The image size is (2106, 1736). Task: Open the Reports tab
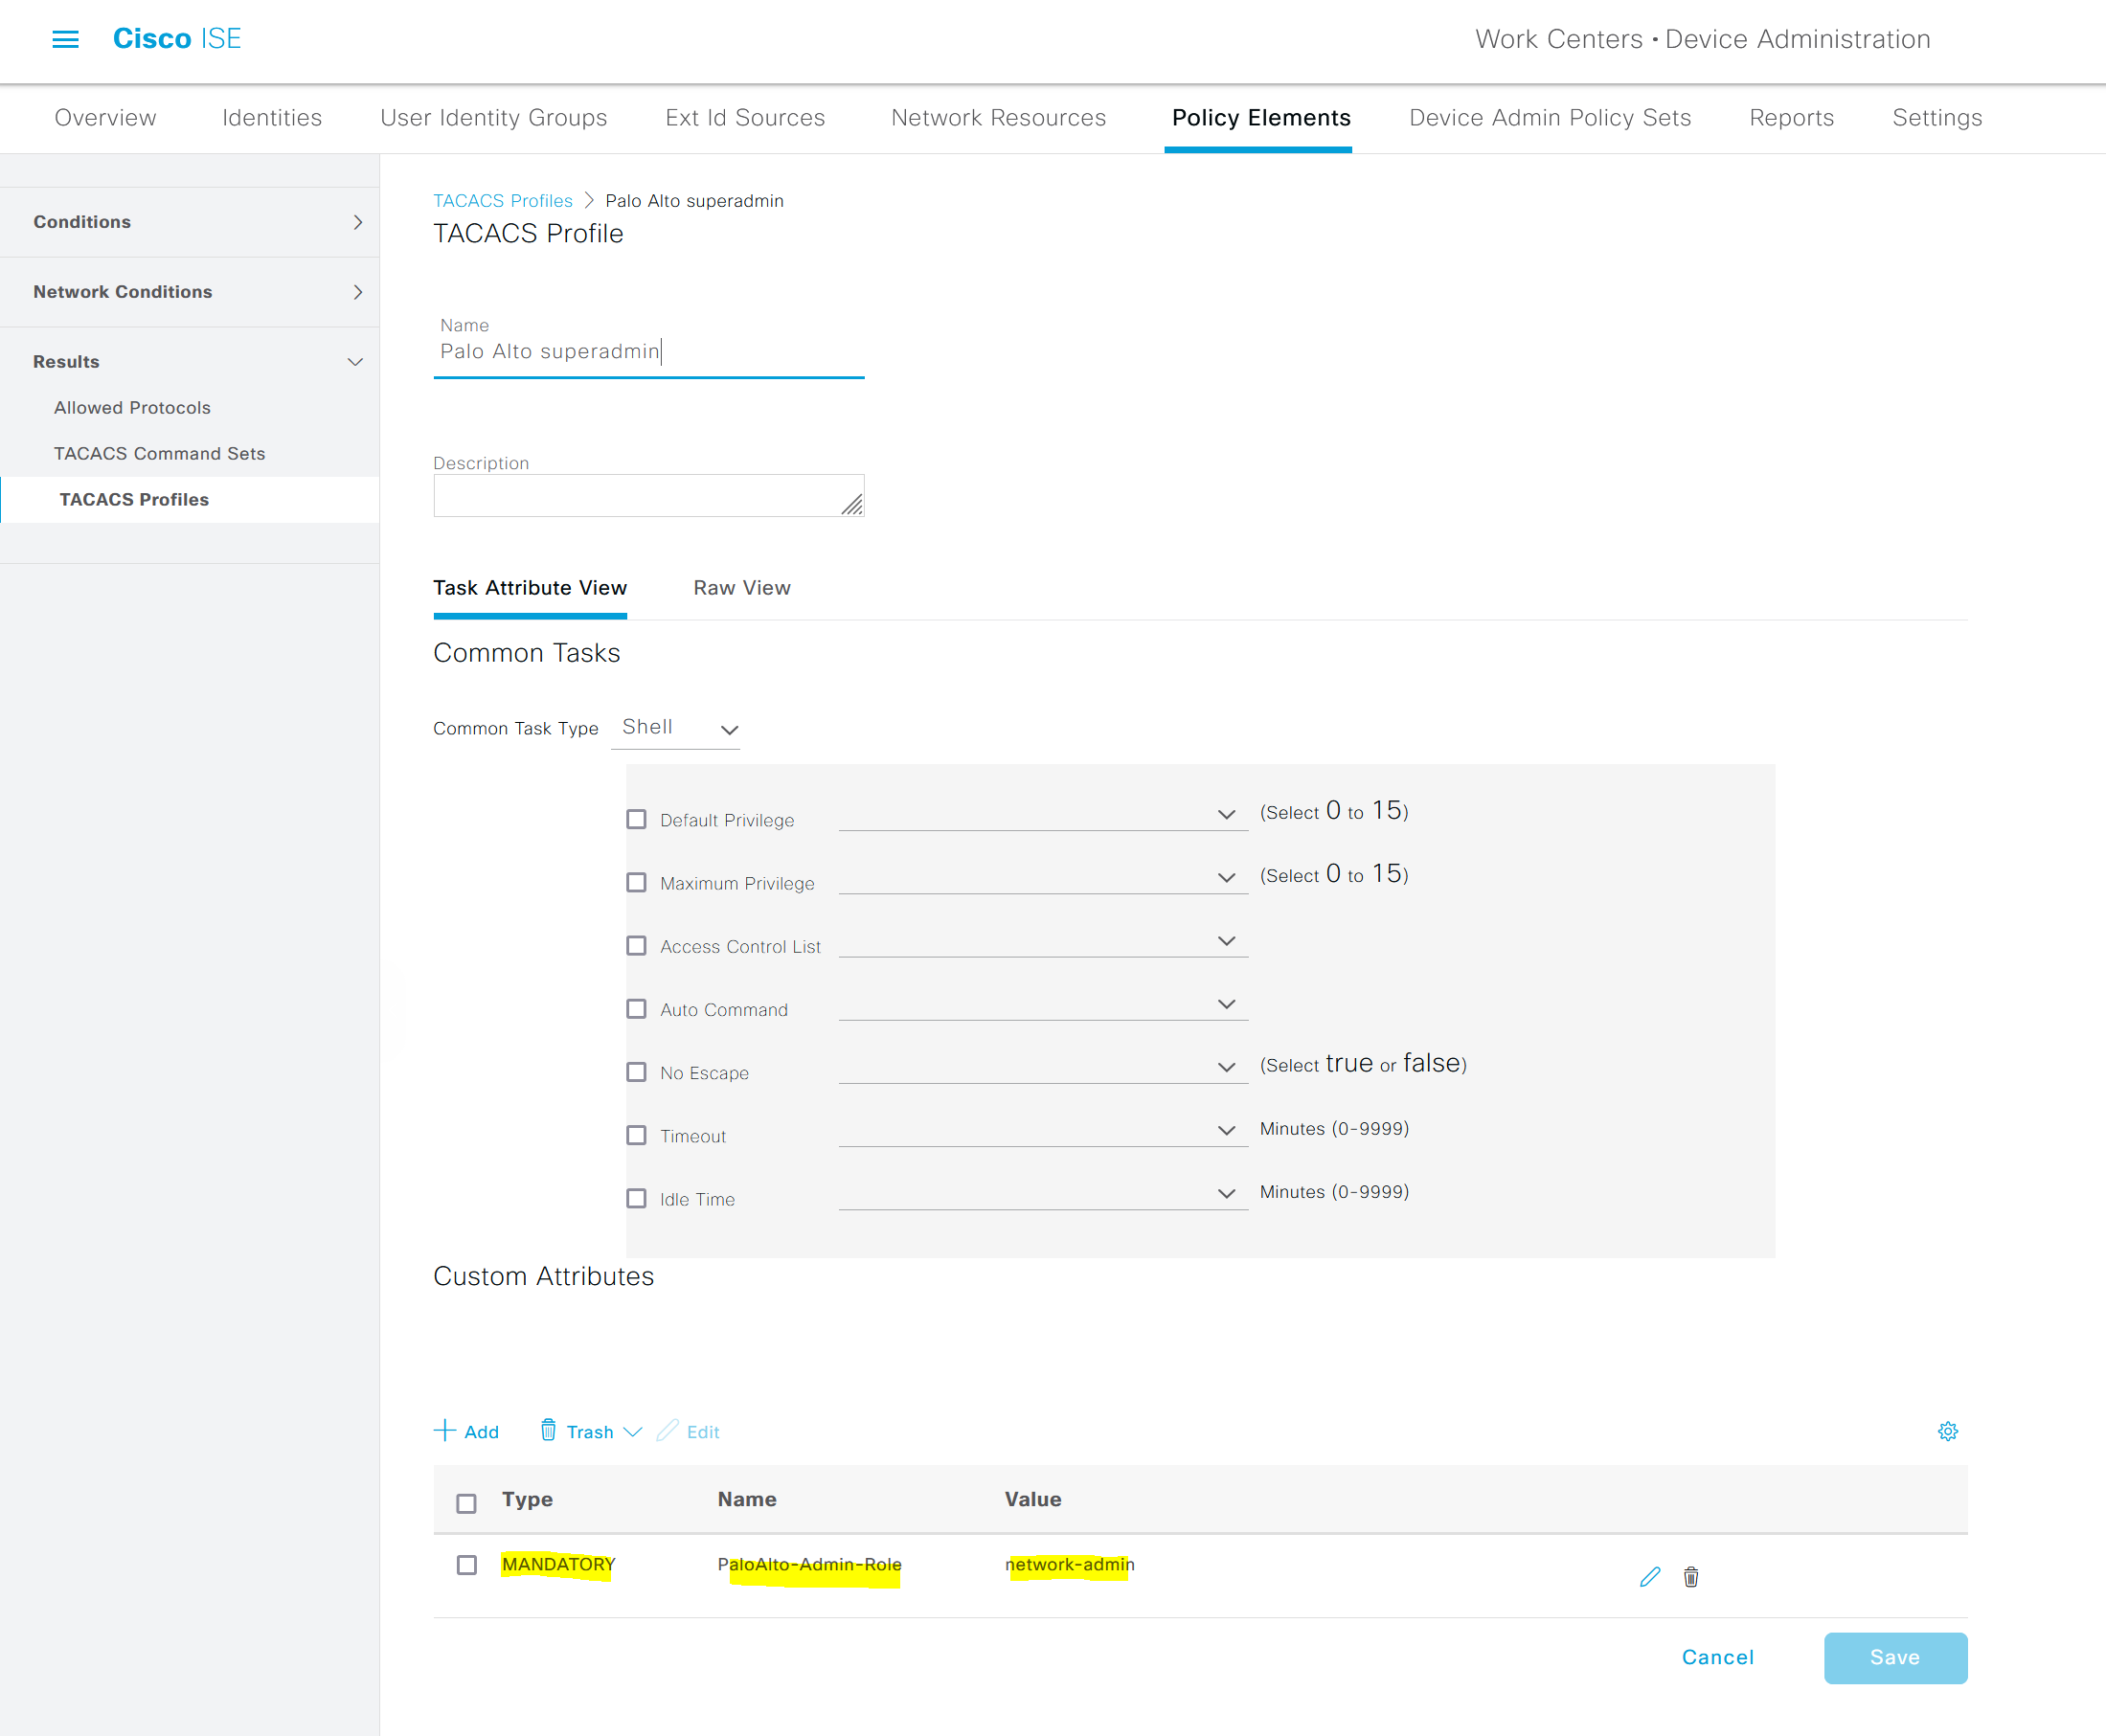tap(1791, 118)
